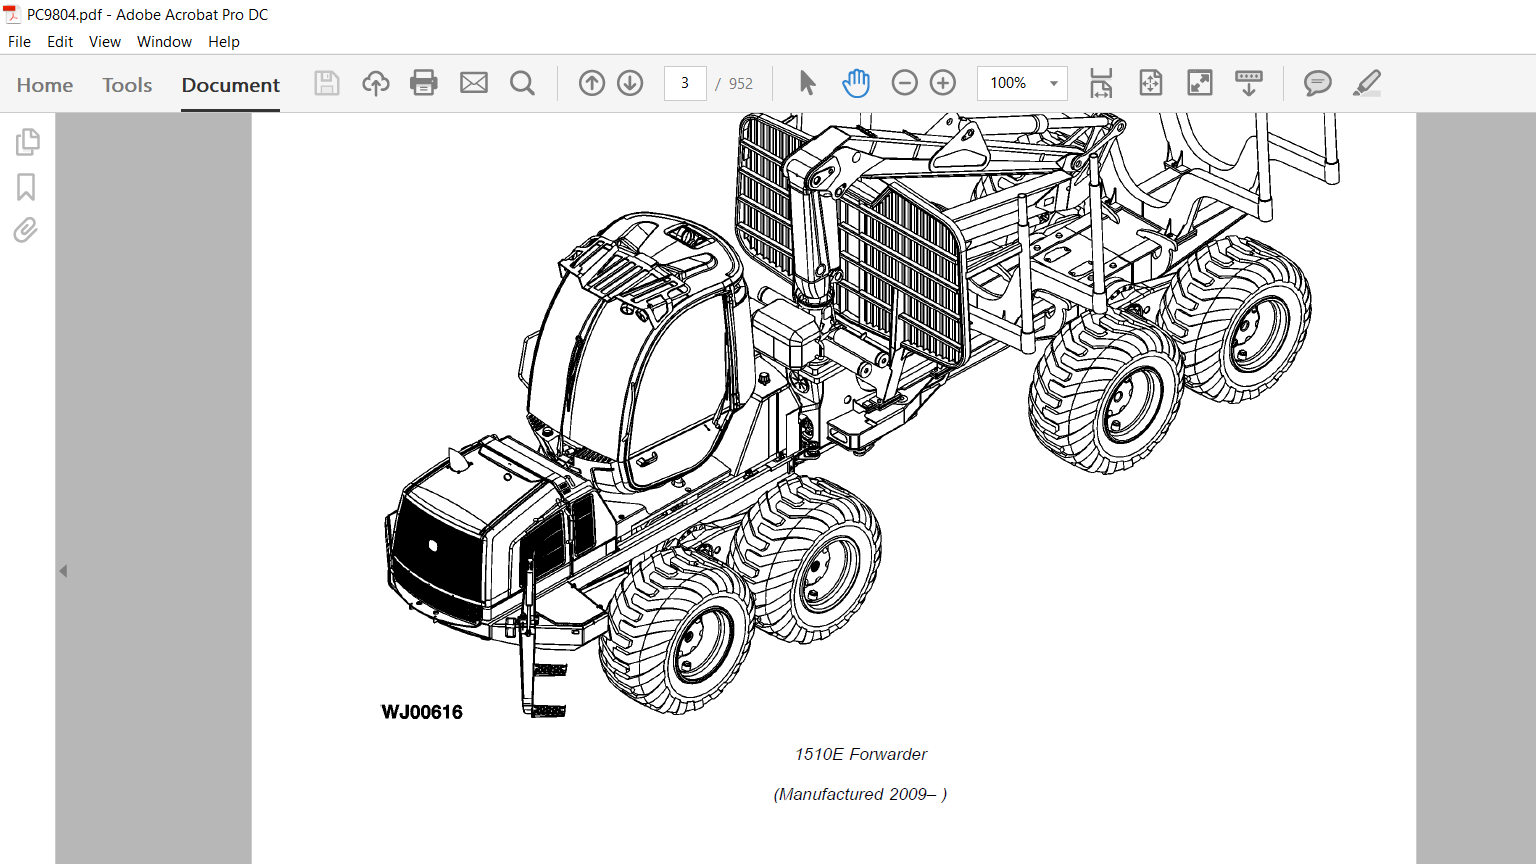Click the upload to cloud icon
The image size is (1536, 864).
(376, 83)
